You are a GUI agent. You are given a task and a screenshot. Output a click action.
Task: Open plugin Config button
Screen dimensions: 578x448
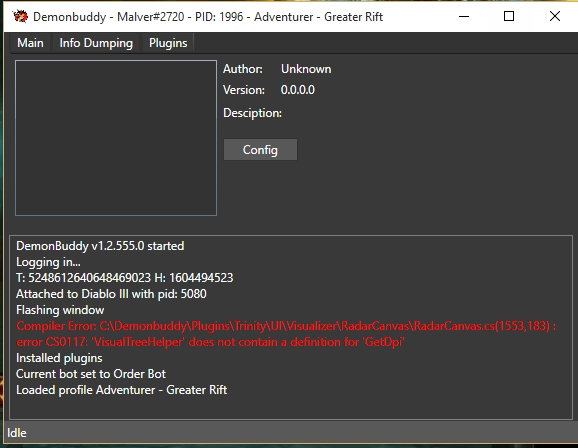coord(260,150)
